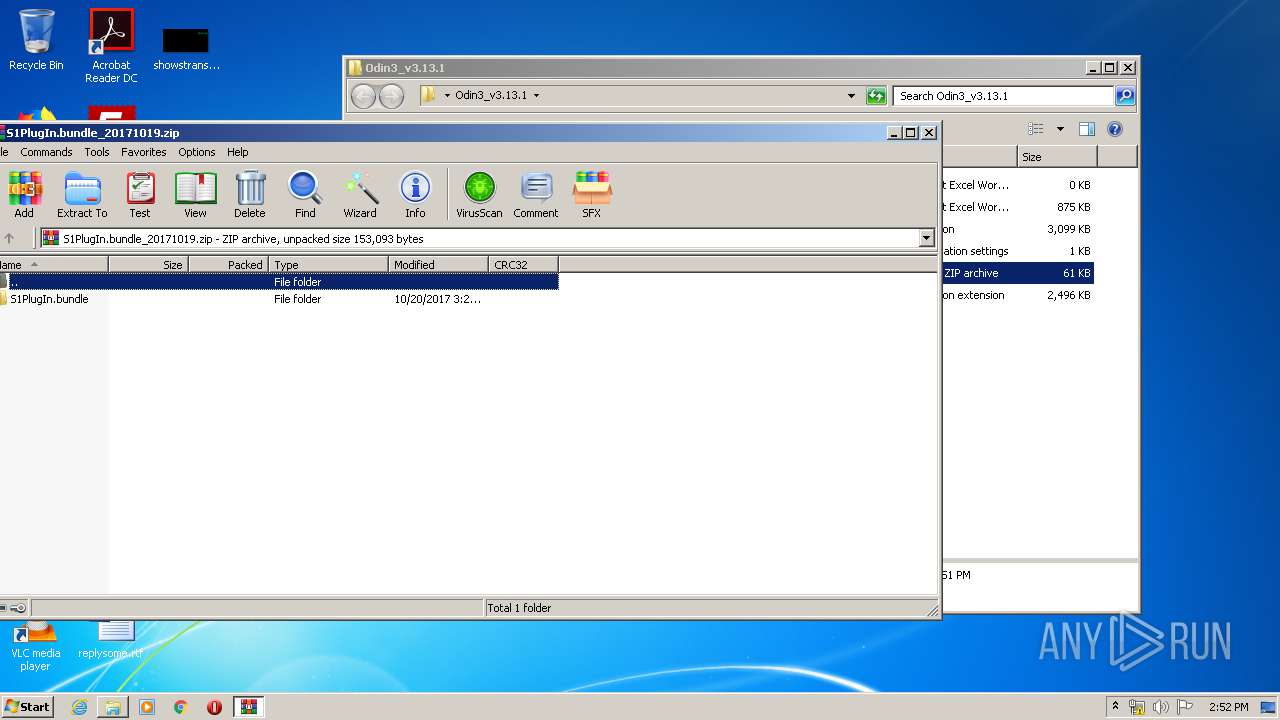The image size is (1280, 720).
Task: Select the 875 KB Excel row in Explorer
Action: (x=1017, y=207)
